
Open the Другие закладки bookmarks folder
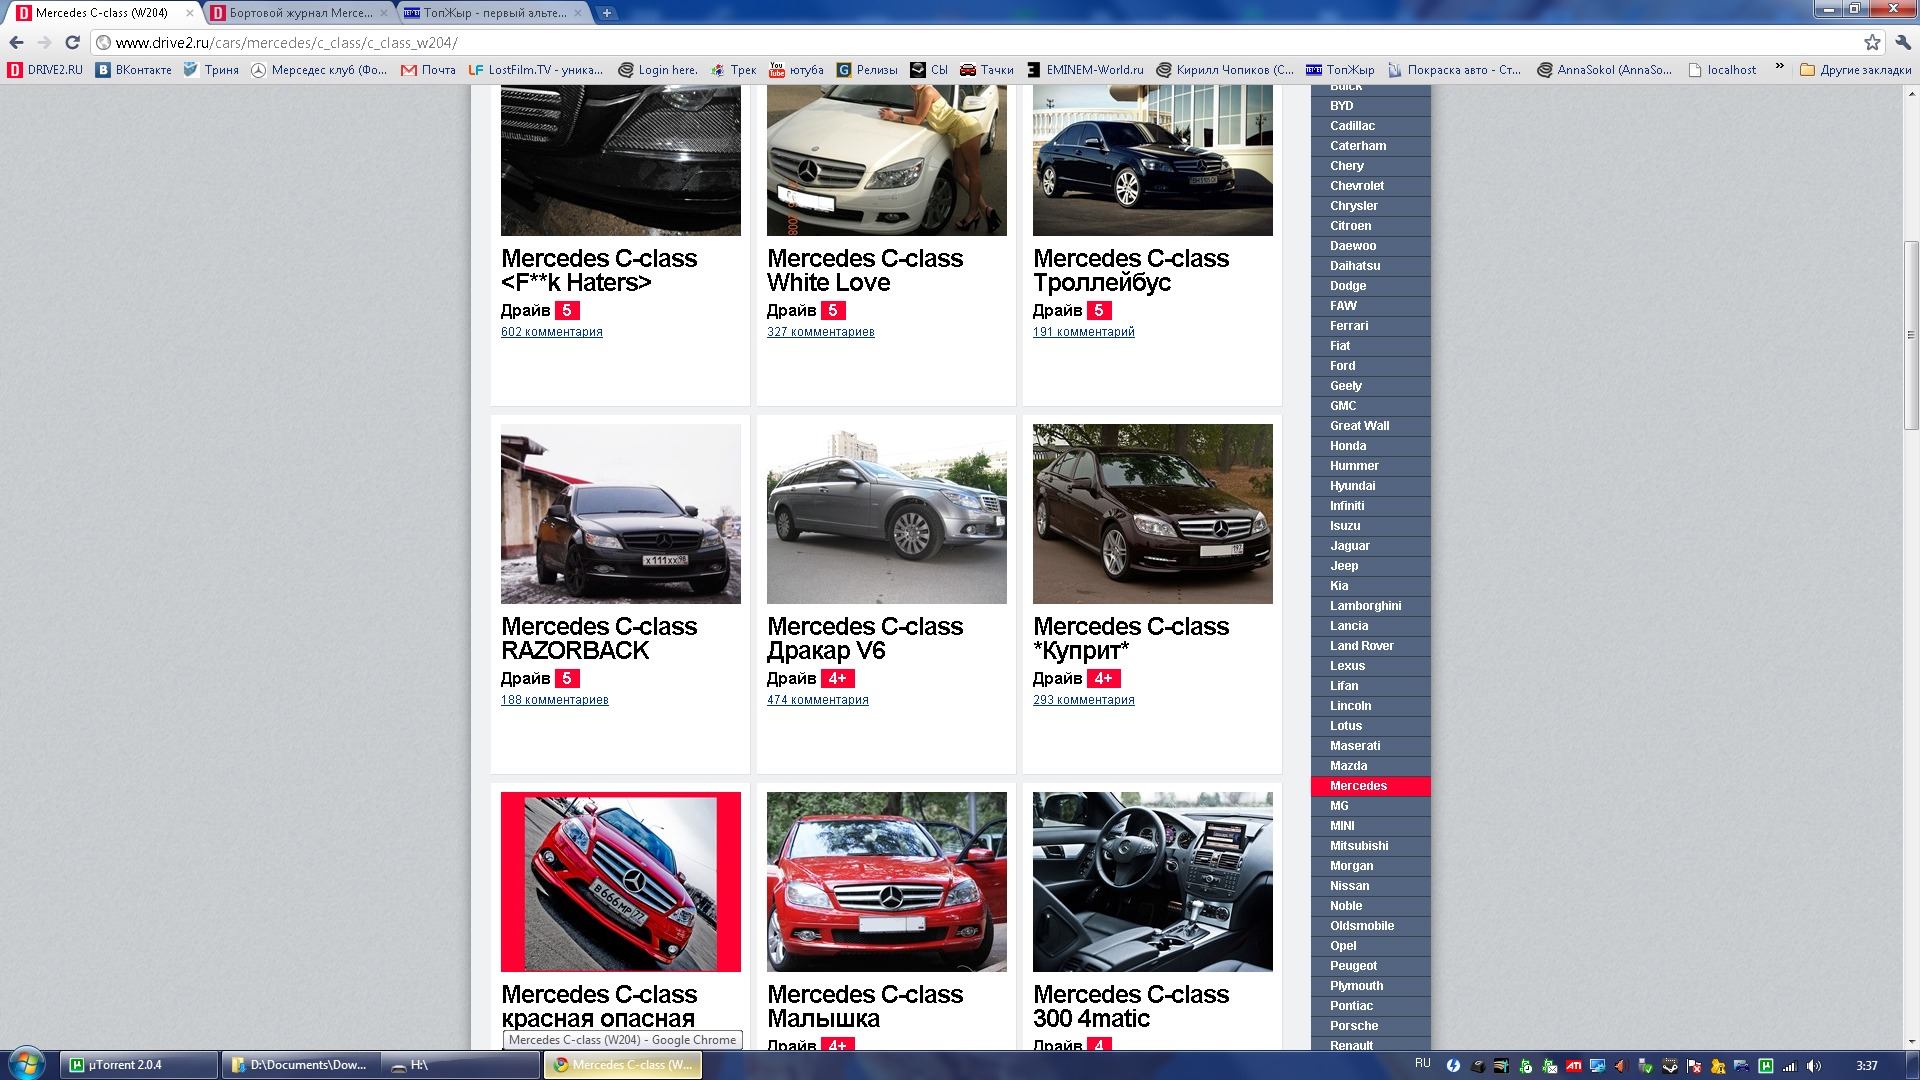point(1856,70)
